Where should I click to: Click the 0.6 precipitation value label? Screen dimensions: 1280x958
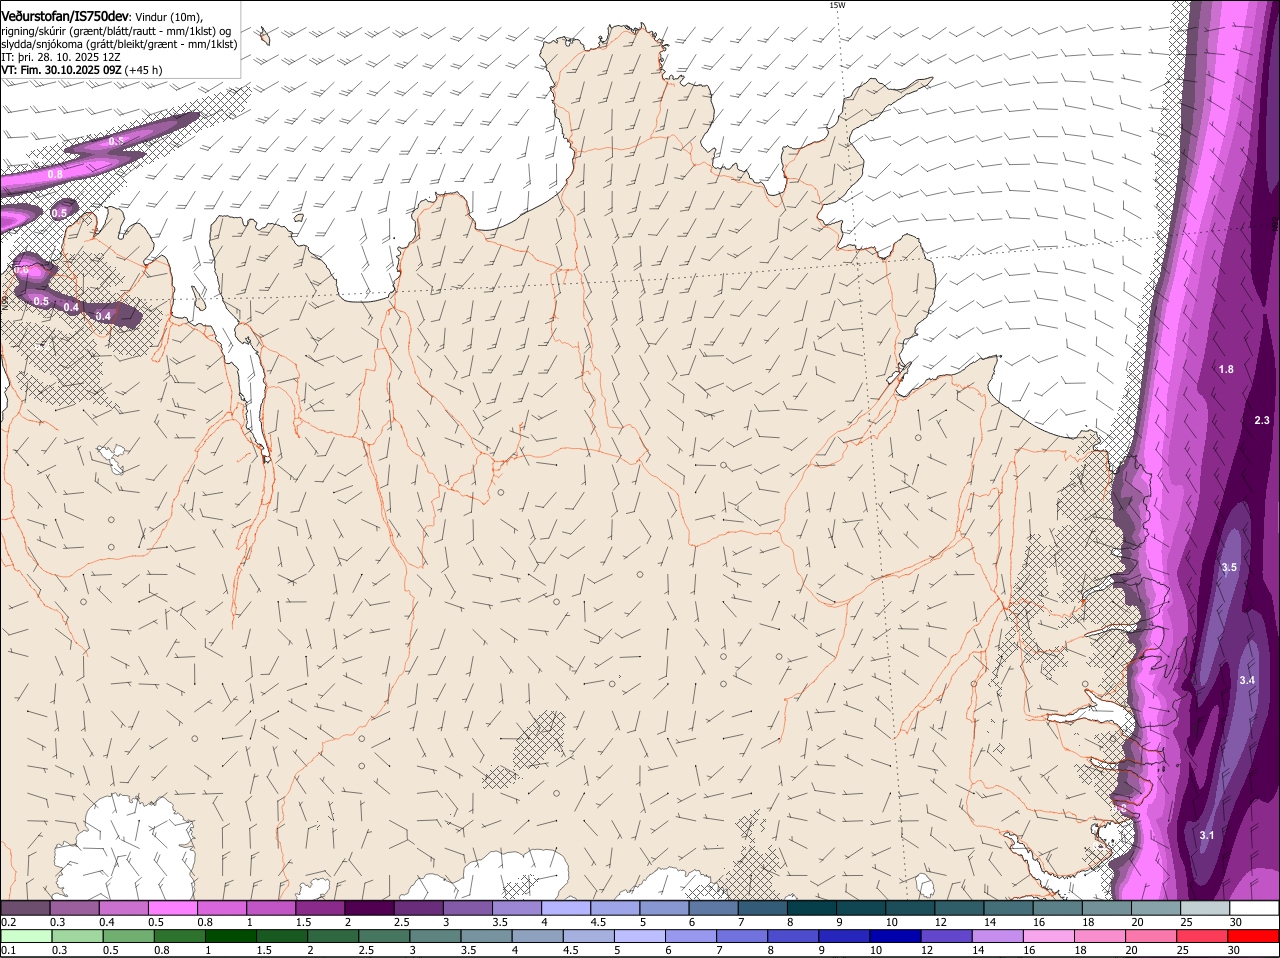coord(22,270)
